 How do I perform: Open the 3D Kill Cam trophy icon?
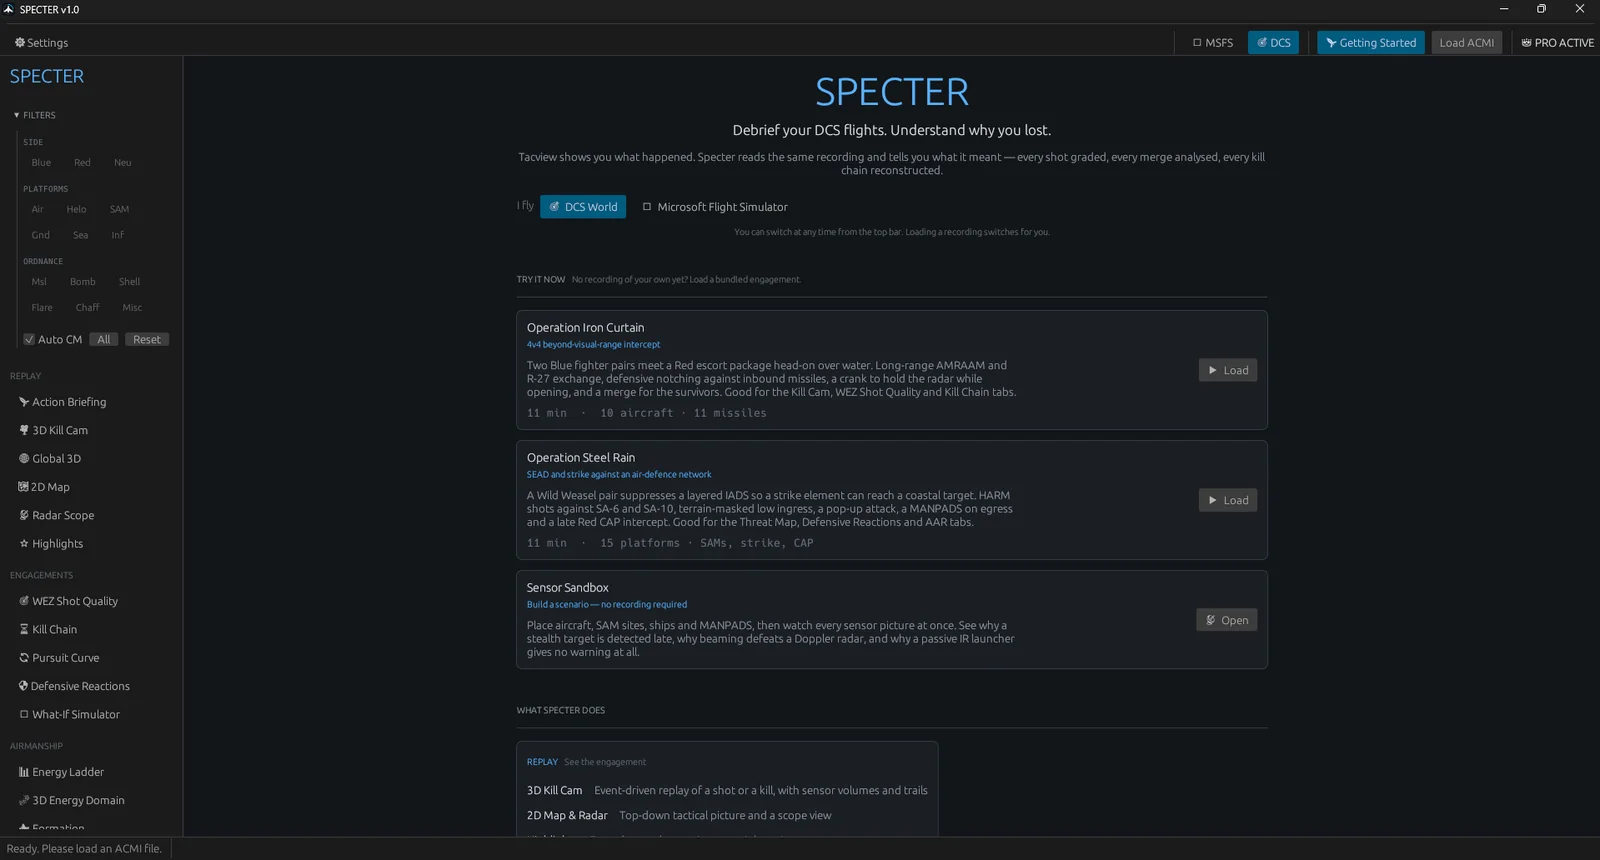24,430
